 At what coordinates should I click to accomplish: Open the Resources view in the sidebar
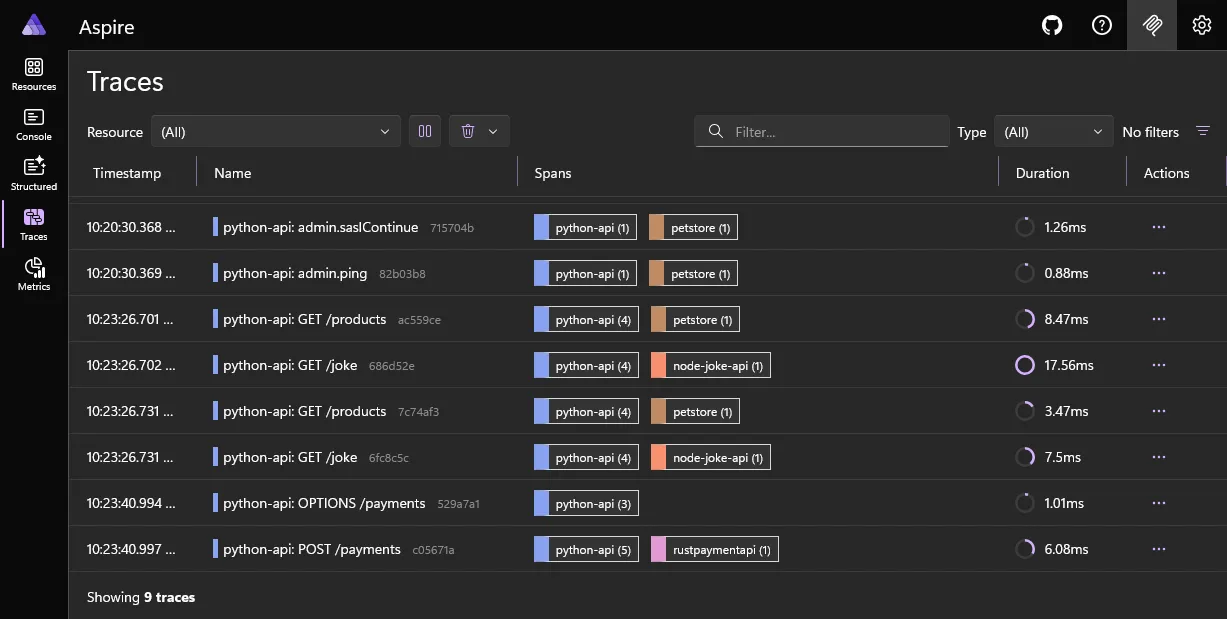tap(33, 76)
